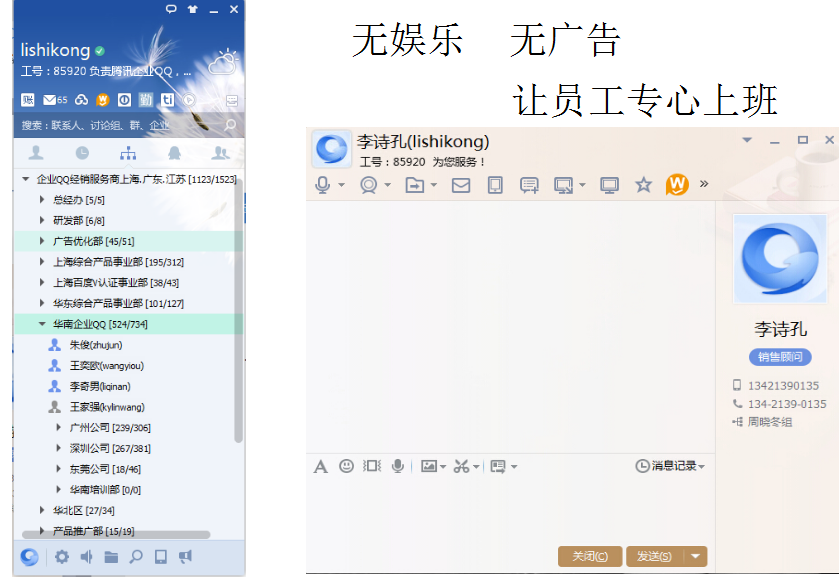The image size is (839, 578).
Task: Expand 上海综合产品事业部 [195/312]
Action: point(42,262)
